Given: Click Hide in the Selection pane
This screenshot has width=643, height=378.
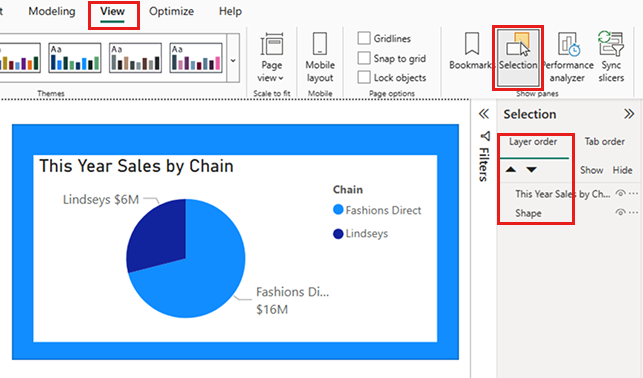Looking at the screenshot, I should [622, 170].
